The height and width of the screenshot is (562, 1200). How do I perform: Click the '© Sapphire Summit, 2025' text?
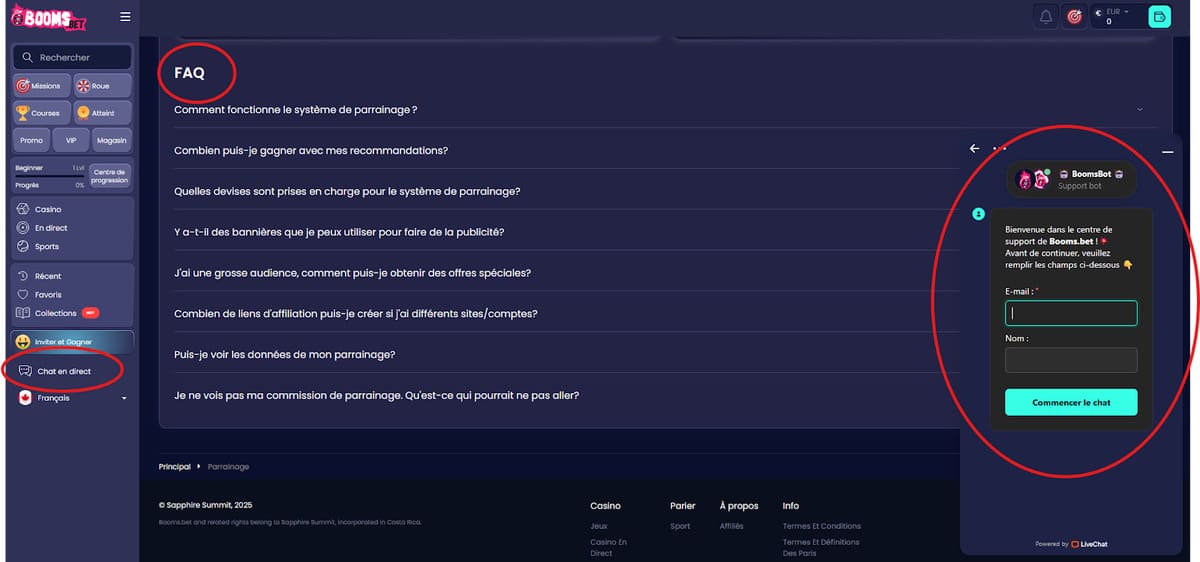(x=206, y=505)
